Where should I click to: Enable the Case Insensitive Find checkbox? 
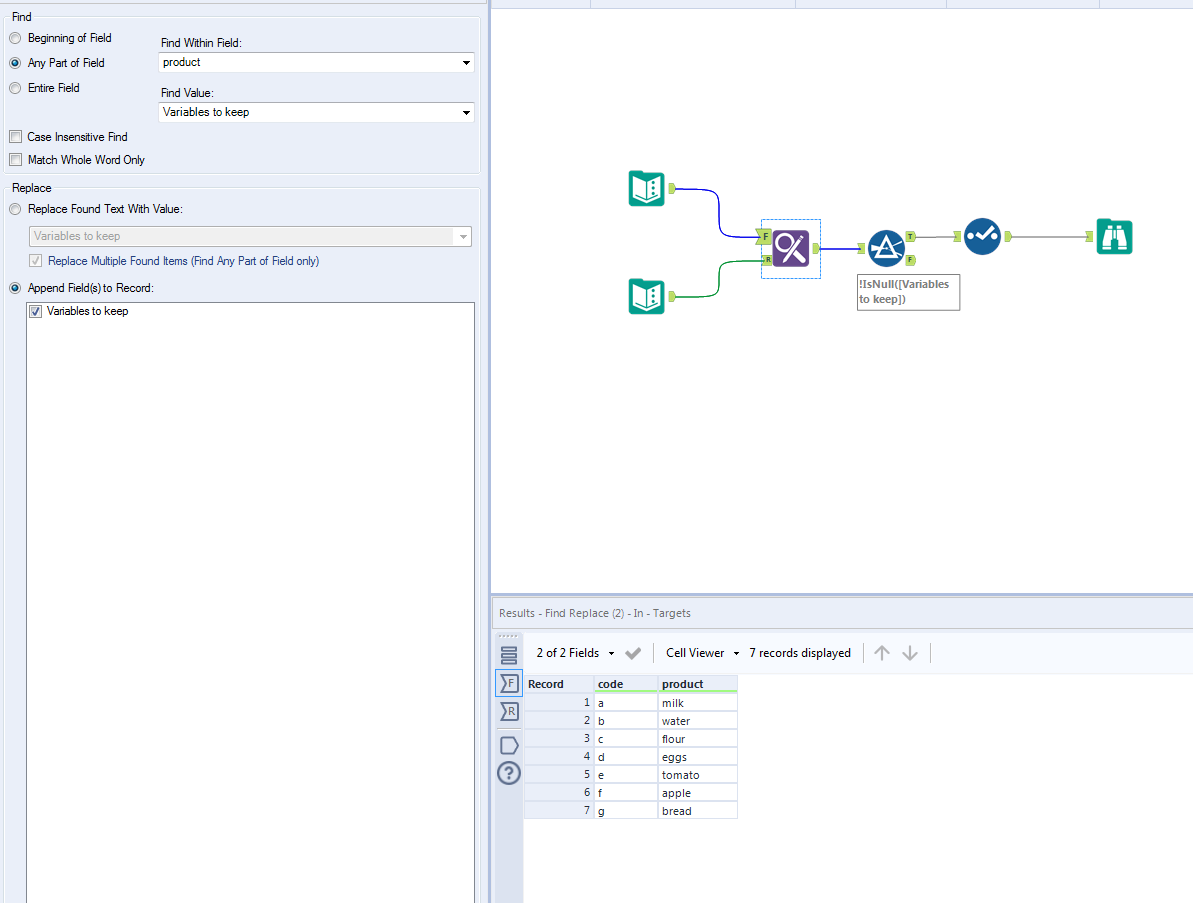[15, 137]
